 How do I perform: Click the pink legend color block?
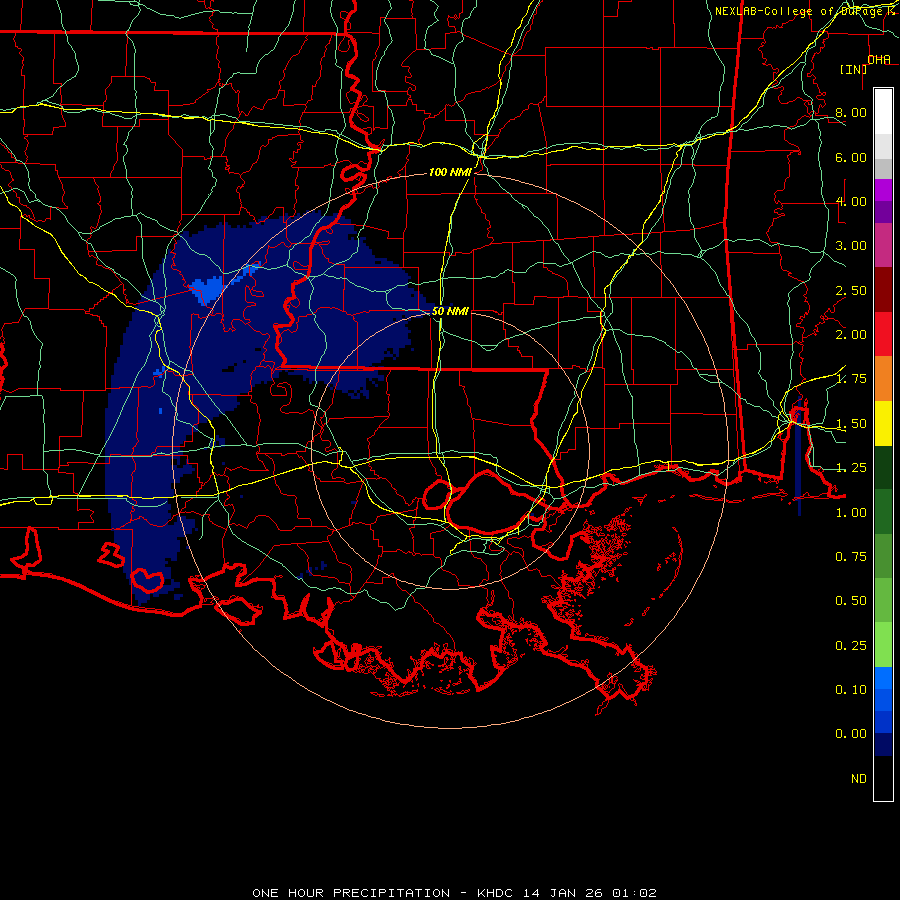pos(883,246)
